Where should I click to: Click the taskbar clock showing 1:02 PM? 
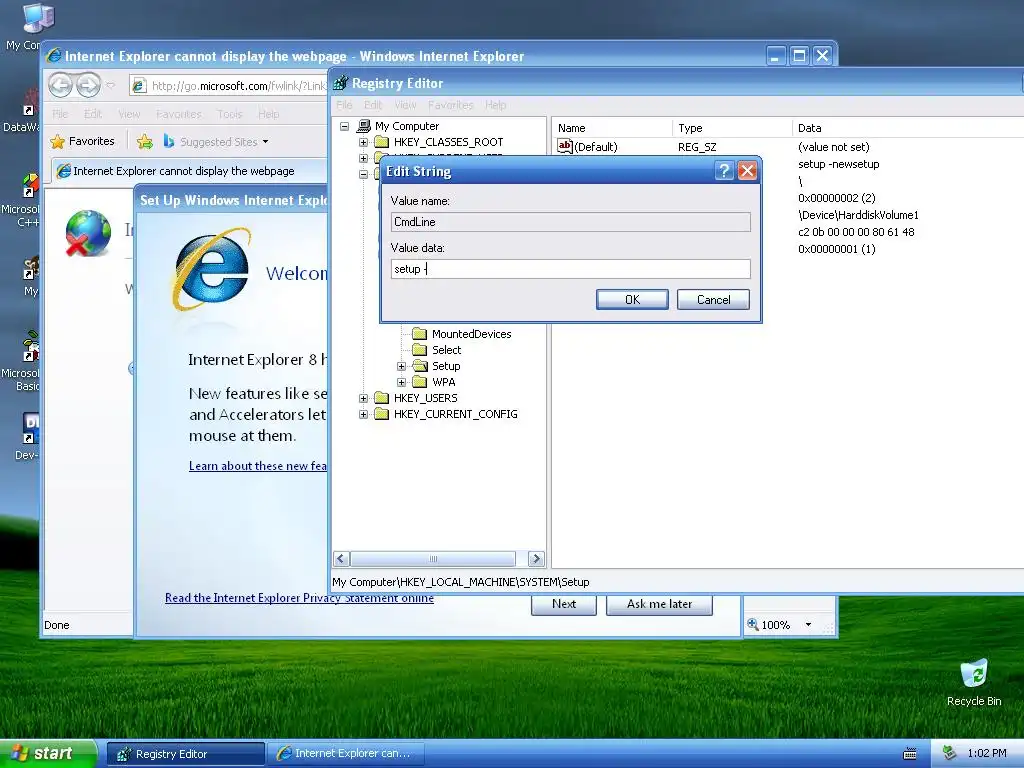(986, 753)
